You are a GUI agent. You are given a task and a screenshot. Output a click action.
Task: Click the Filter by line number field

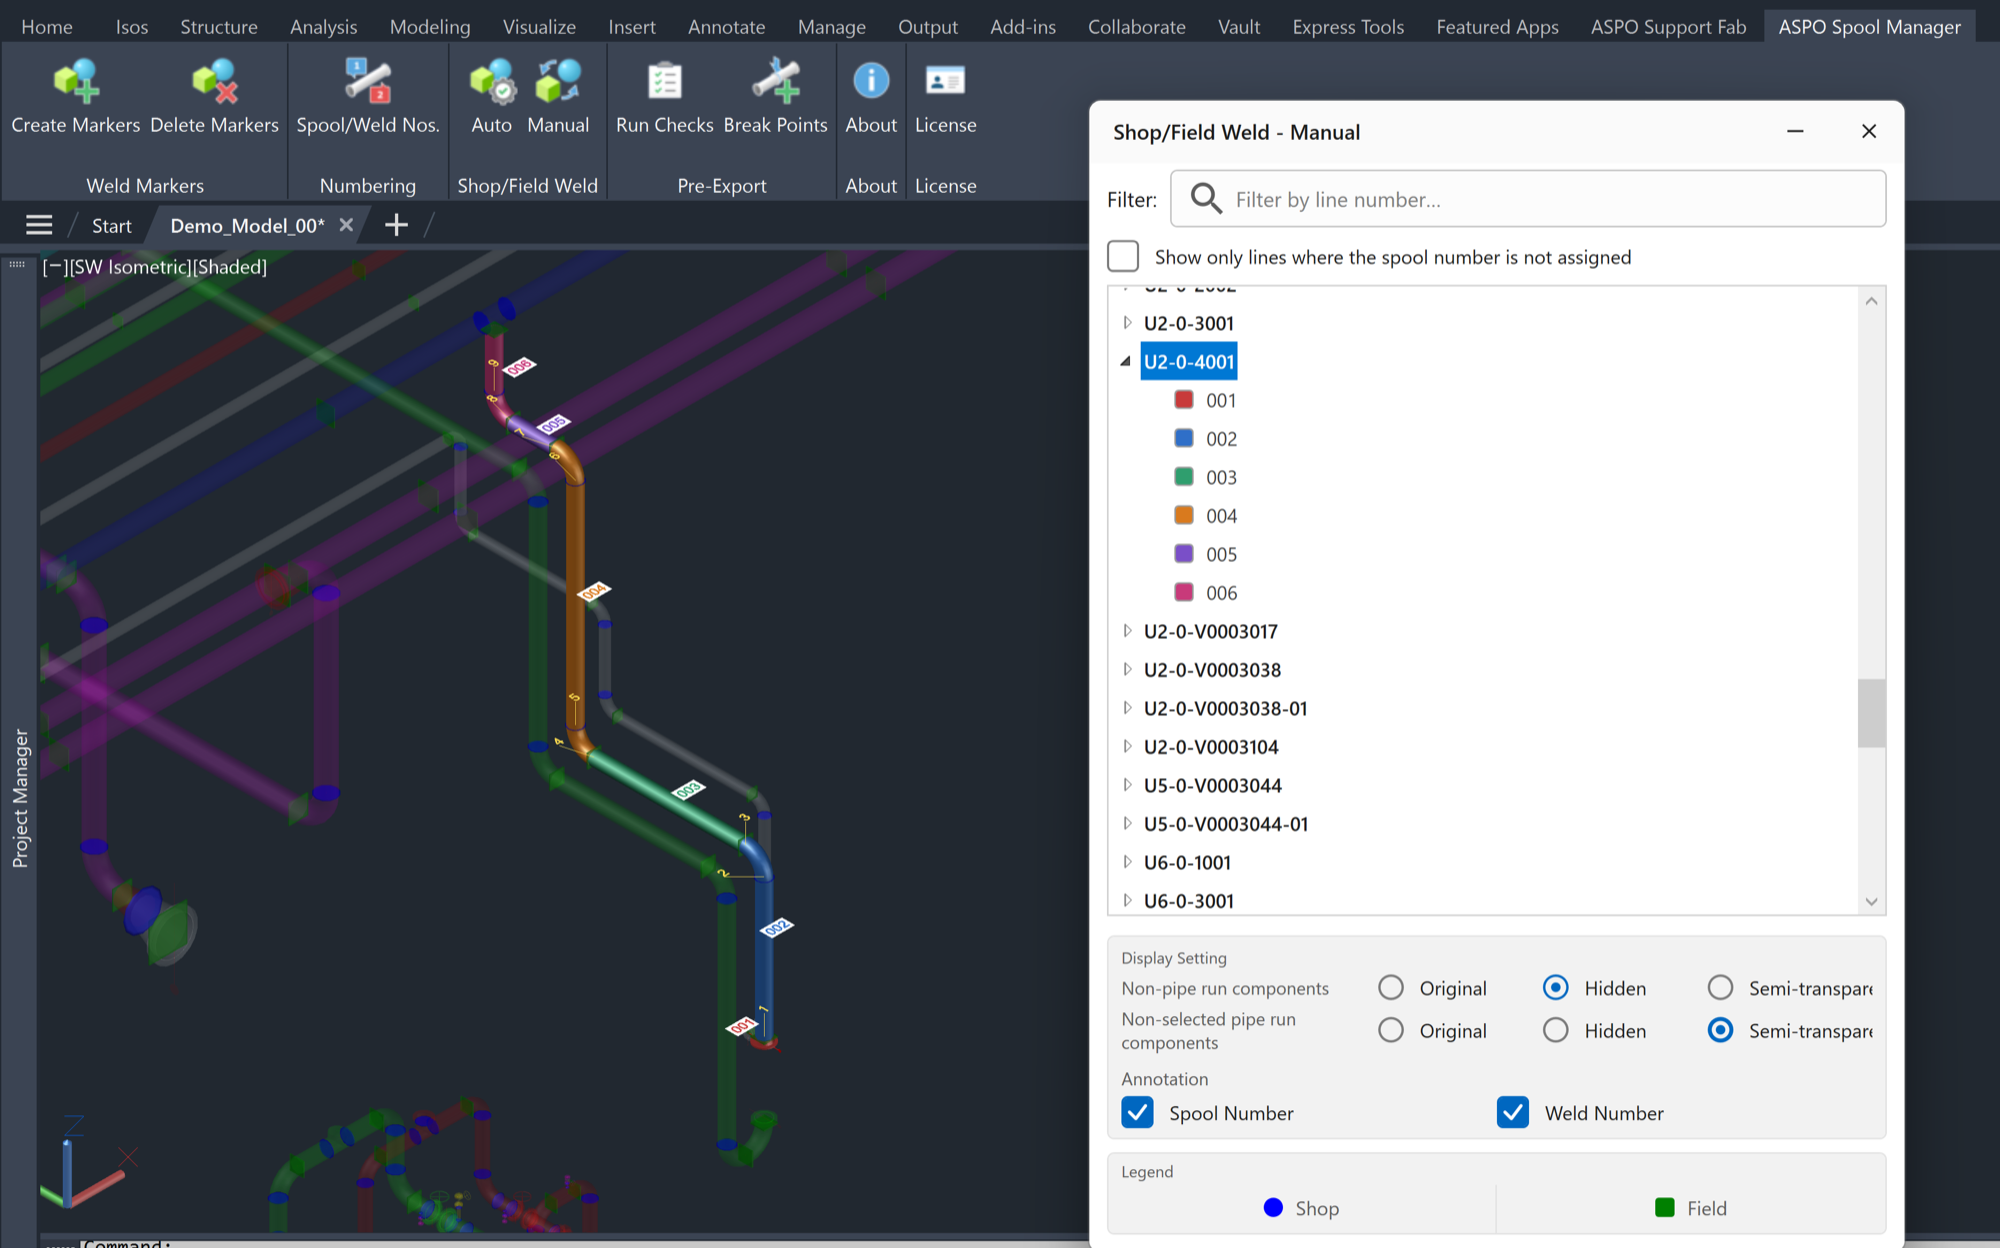[x=1528, y=199]
